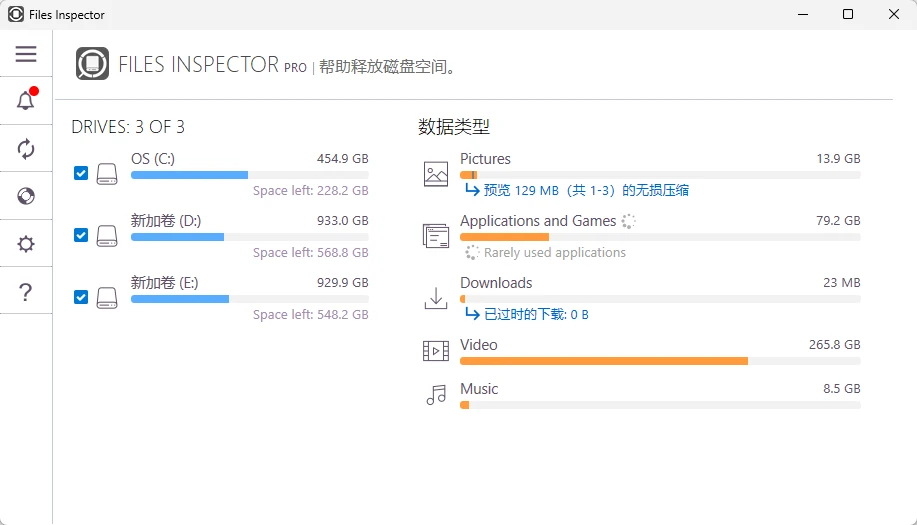Screen dimensions: 917x525
Task: Click the Music note icon
Action: tap(436, 395)
